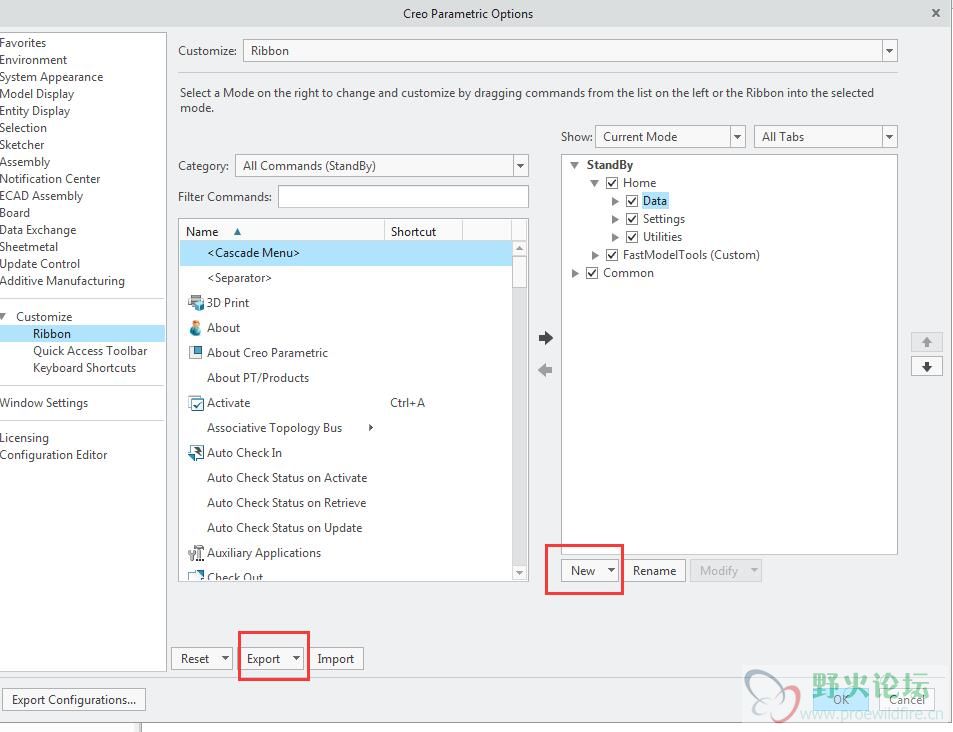Viewport: 953px width, 732px height.
Task: Collapse the Customize section in sidebar
Action: 4,317
